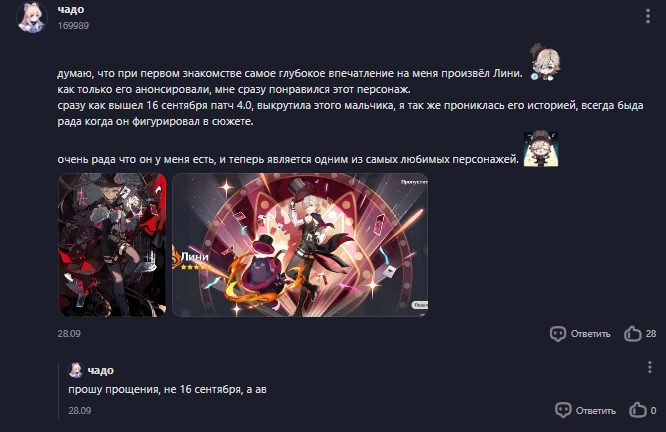The image size is (666, 432).
Task: Click the Lyney spotlight sticker emoji
Action: click(x=541, y=149)
